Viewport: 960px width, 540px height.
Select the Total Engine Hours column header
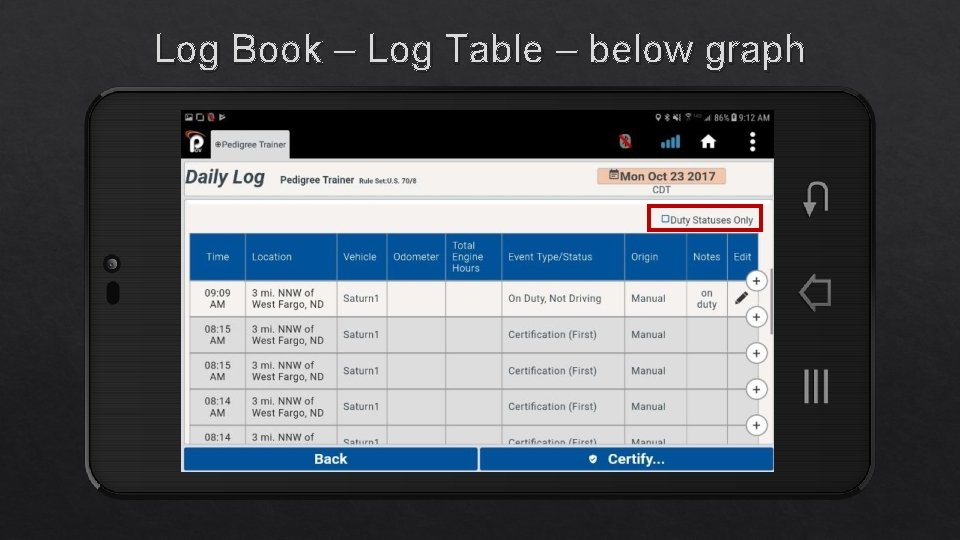point(473,257)
